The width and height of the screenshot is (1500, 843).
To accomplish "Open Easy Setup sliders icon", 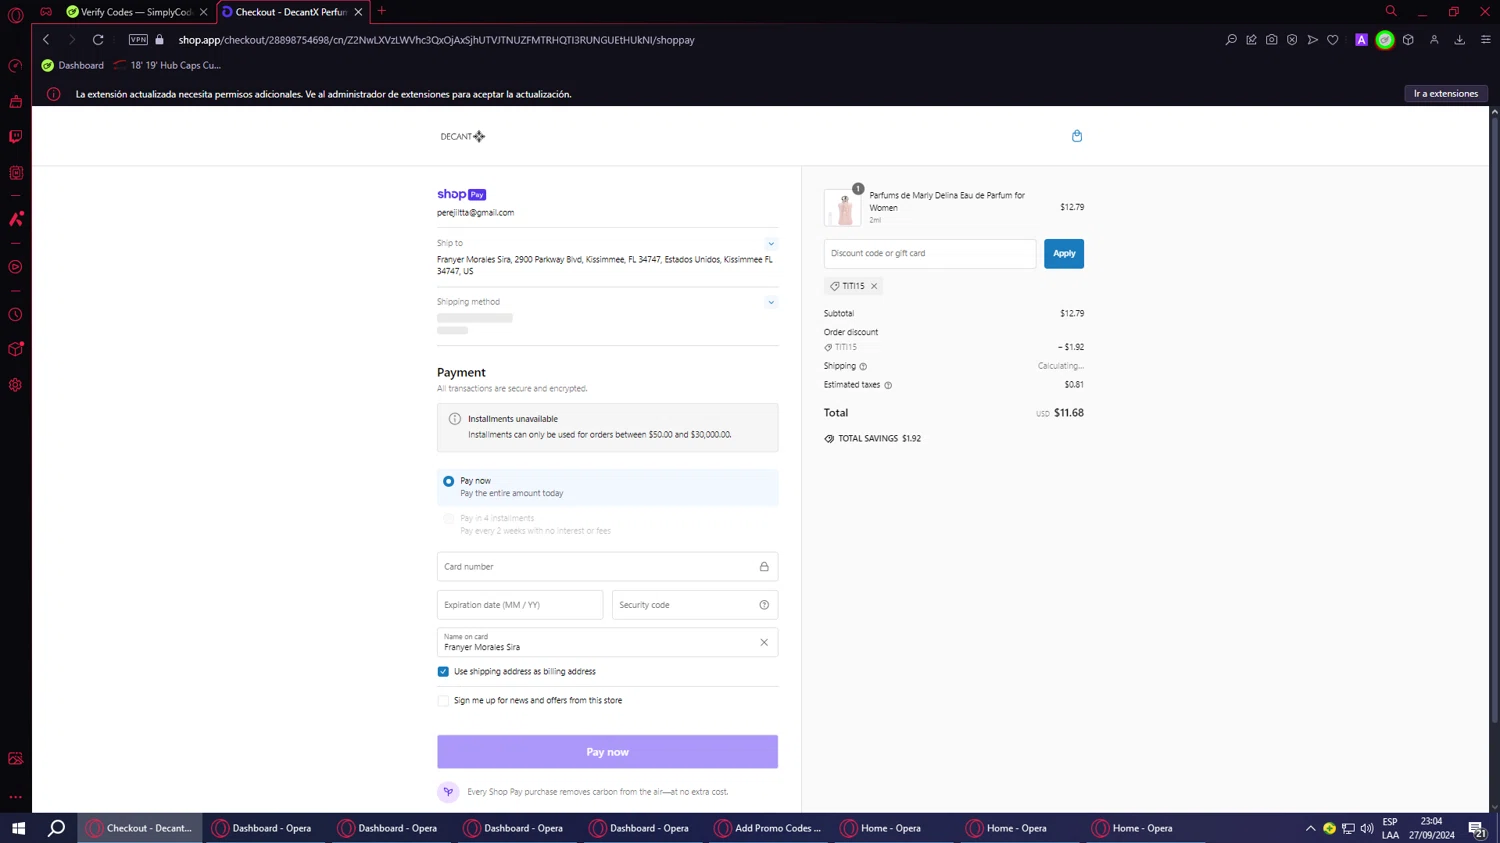I will coord(1486,40).
